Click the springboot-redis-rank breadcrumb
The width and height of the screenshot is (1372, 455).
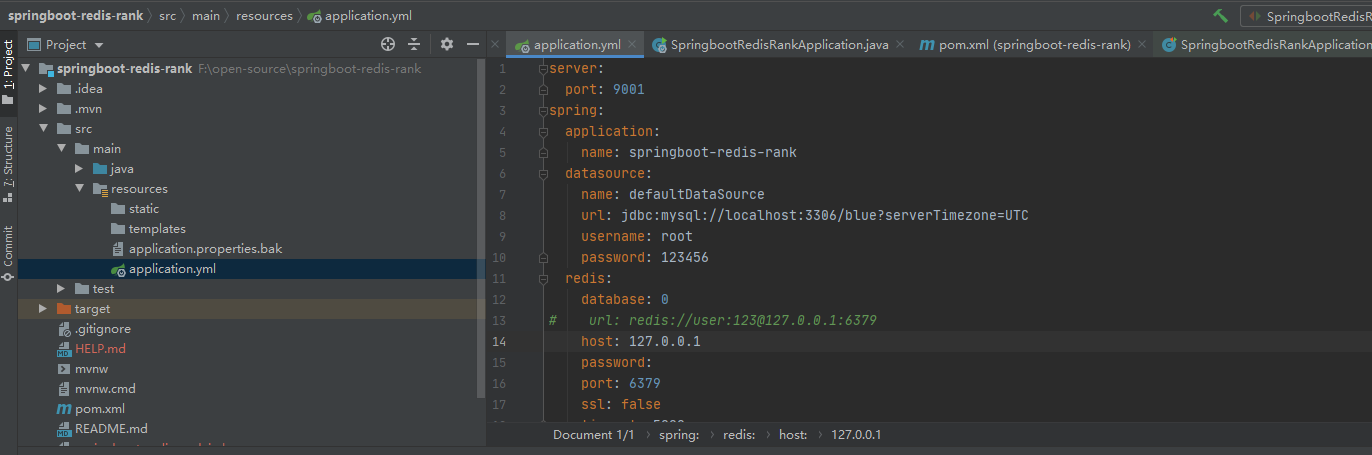click(75, 16)
